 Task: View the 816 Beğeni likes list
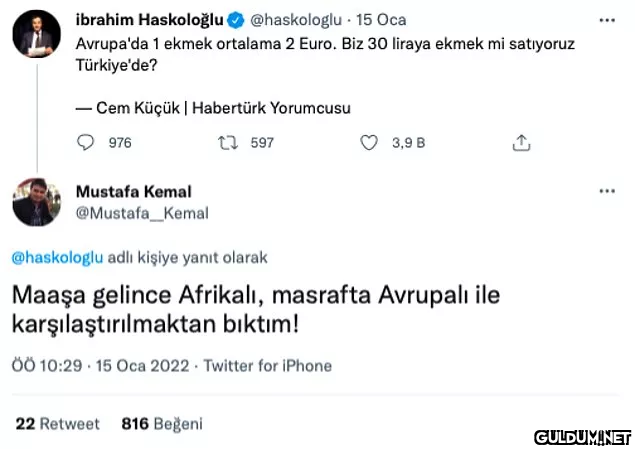pos(161,424)
